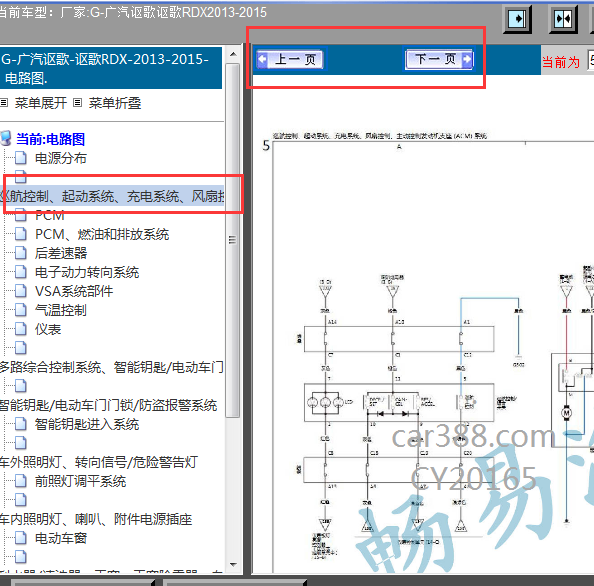Open the 电动车窗 entry
The height and width of the screenshot is (586, 594).
tap(61, 538)
